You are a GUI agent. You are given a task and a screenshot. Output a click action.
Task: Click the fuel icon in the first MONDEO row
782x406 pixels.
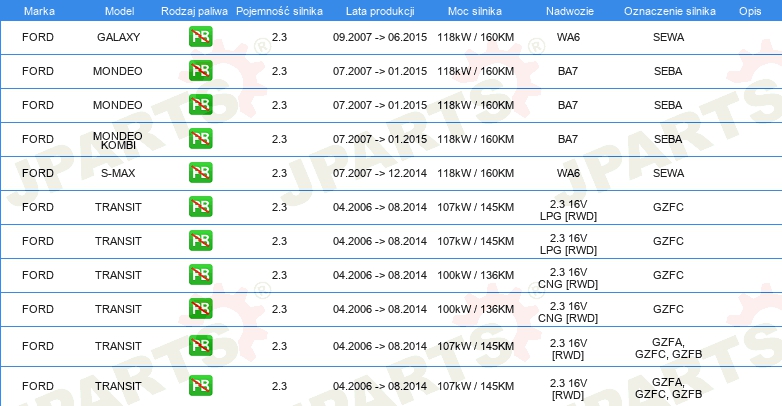click(x=200, y=71)
